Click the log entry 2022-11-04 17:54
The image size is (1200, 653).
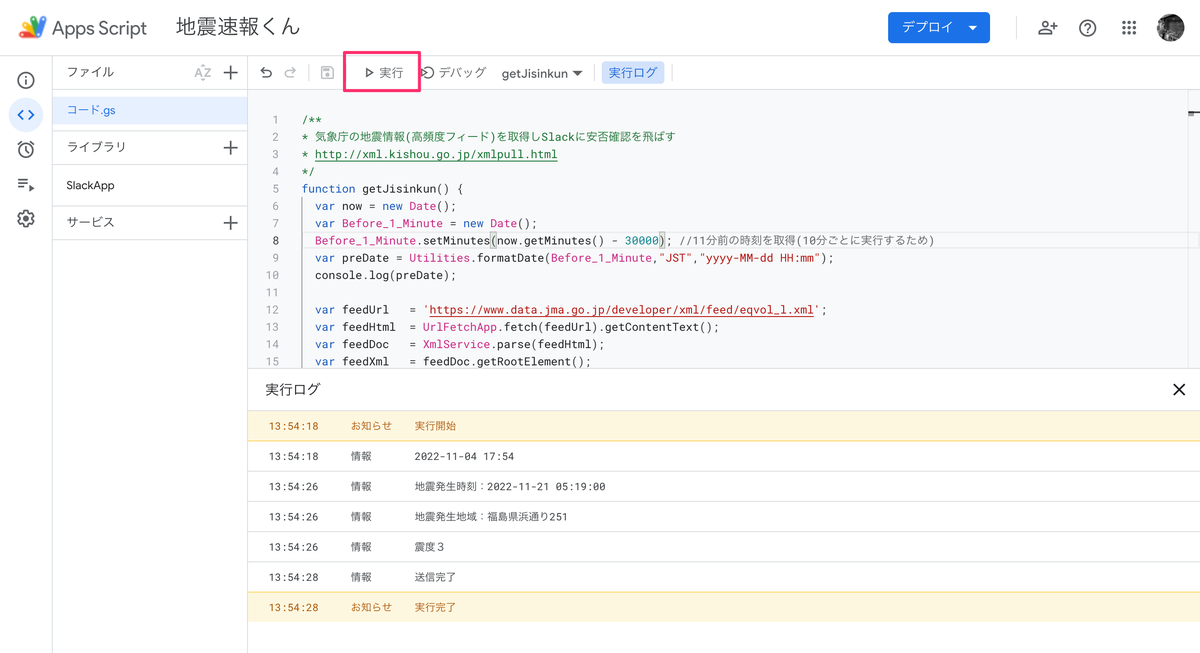coord(723,456)
